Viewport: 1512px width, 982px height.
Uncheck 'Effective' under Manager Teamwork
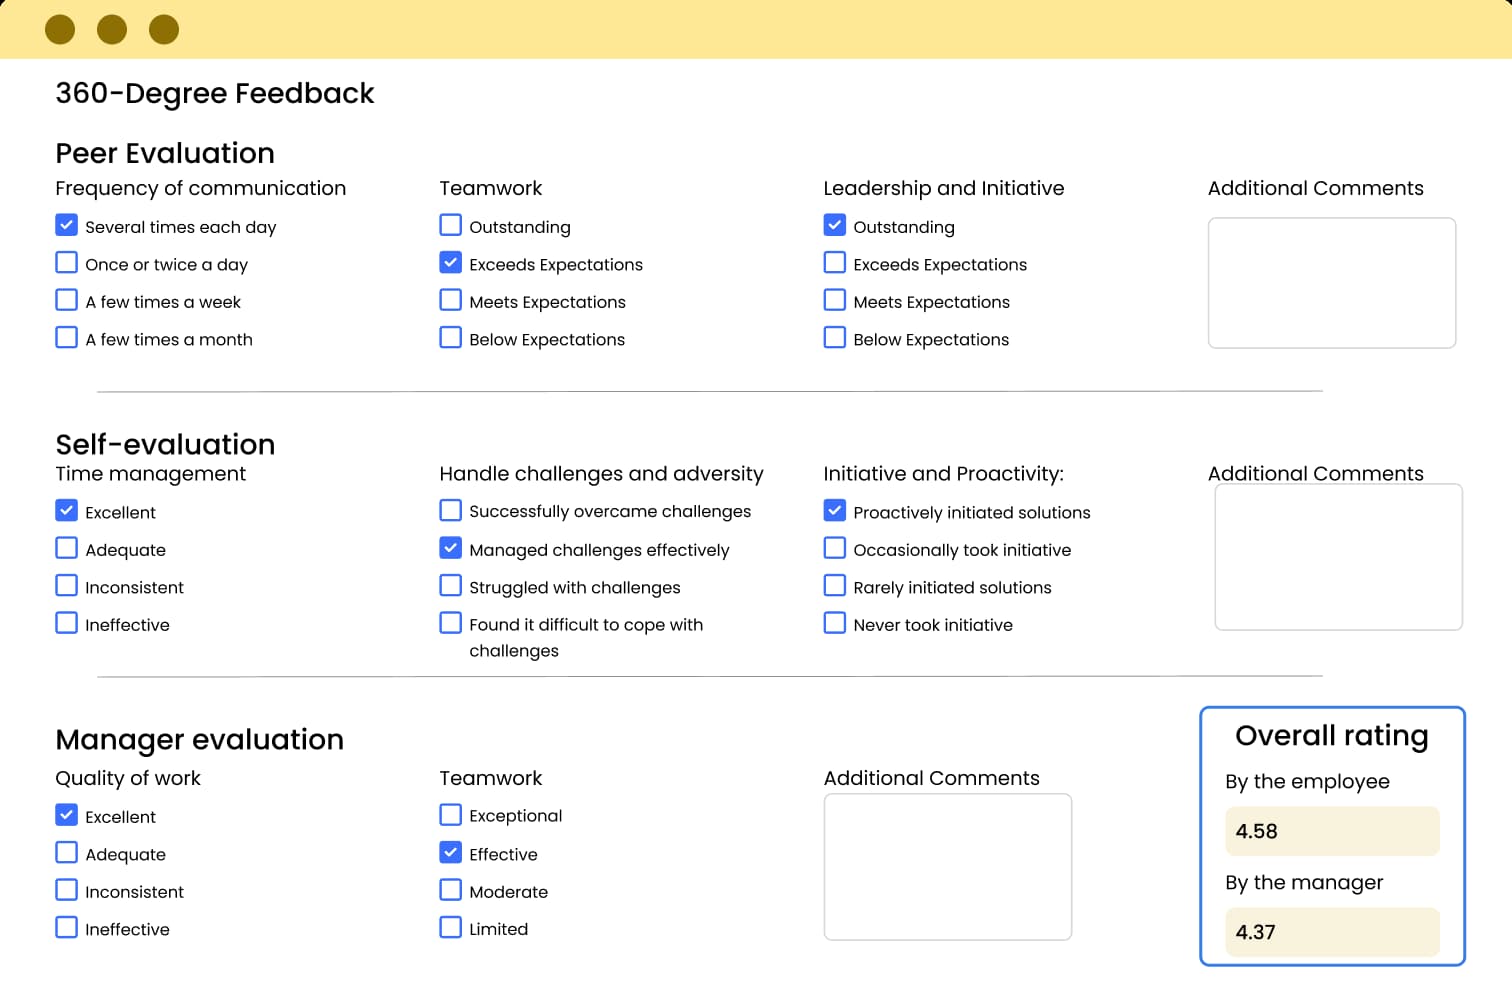tap(451, 853)
